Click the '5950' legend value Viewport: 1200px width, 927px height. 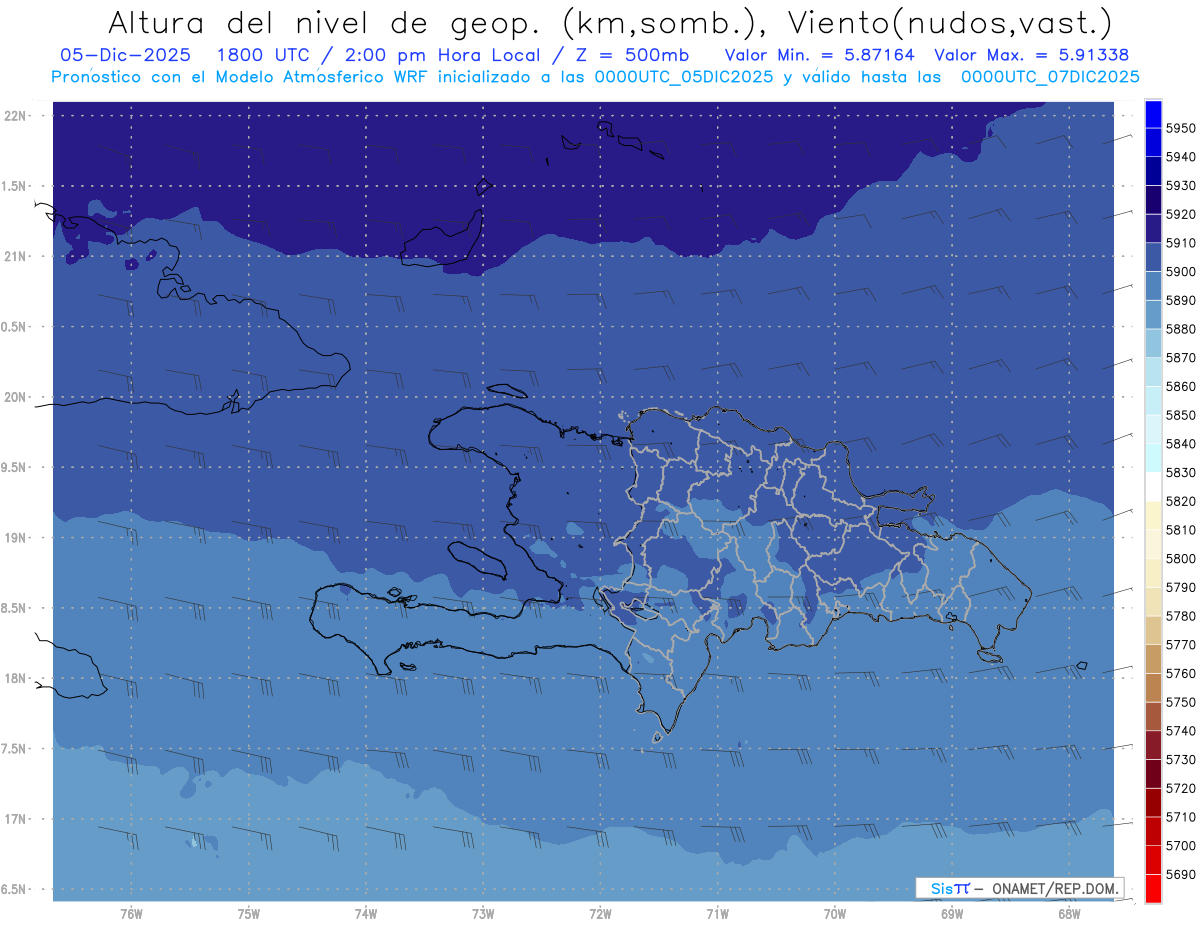pos(1180,129)
